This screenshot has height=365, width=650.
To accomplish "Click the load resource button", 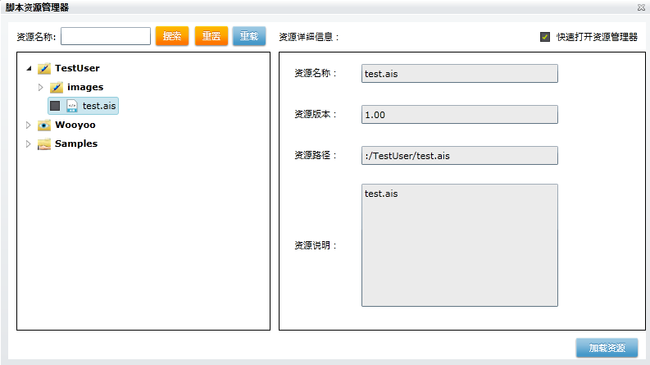I will [607, 348].
